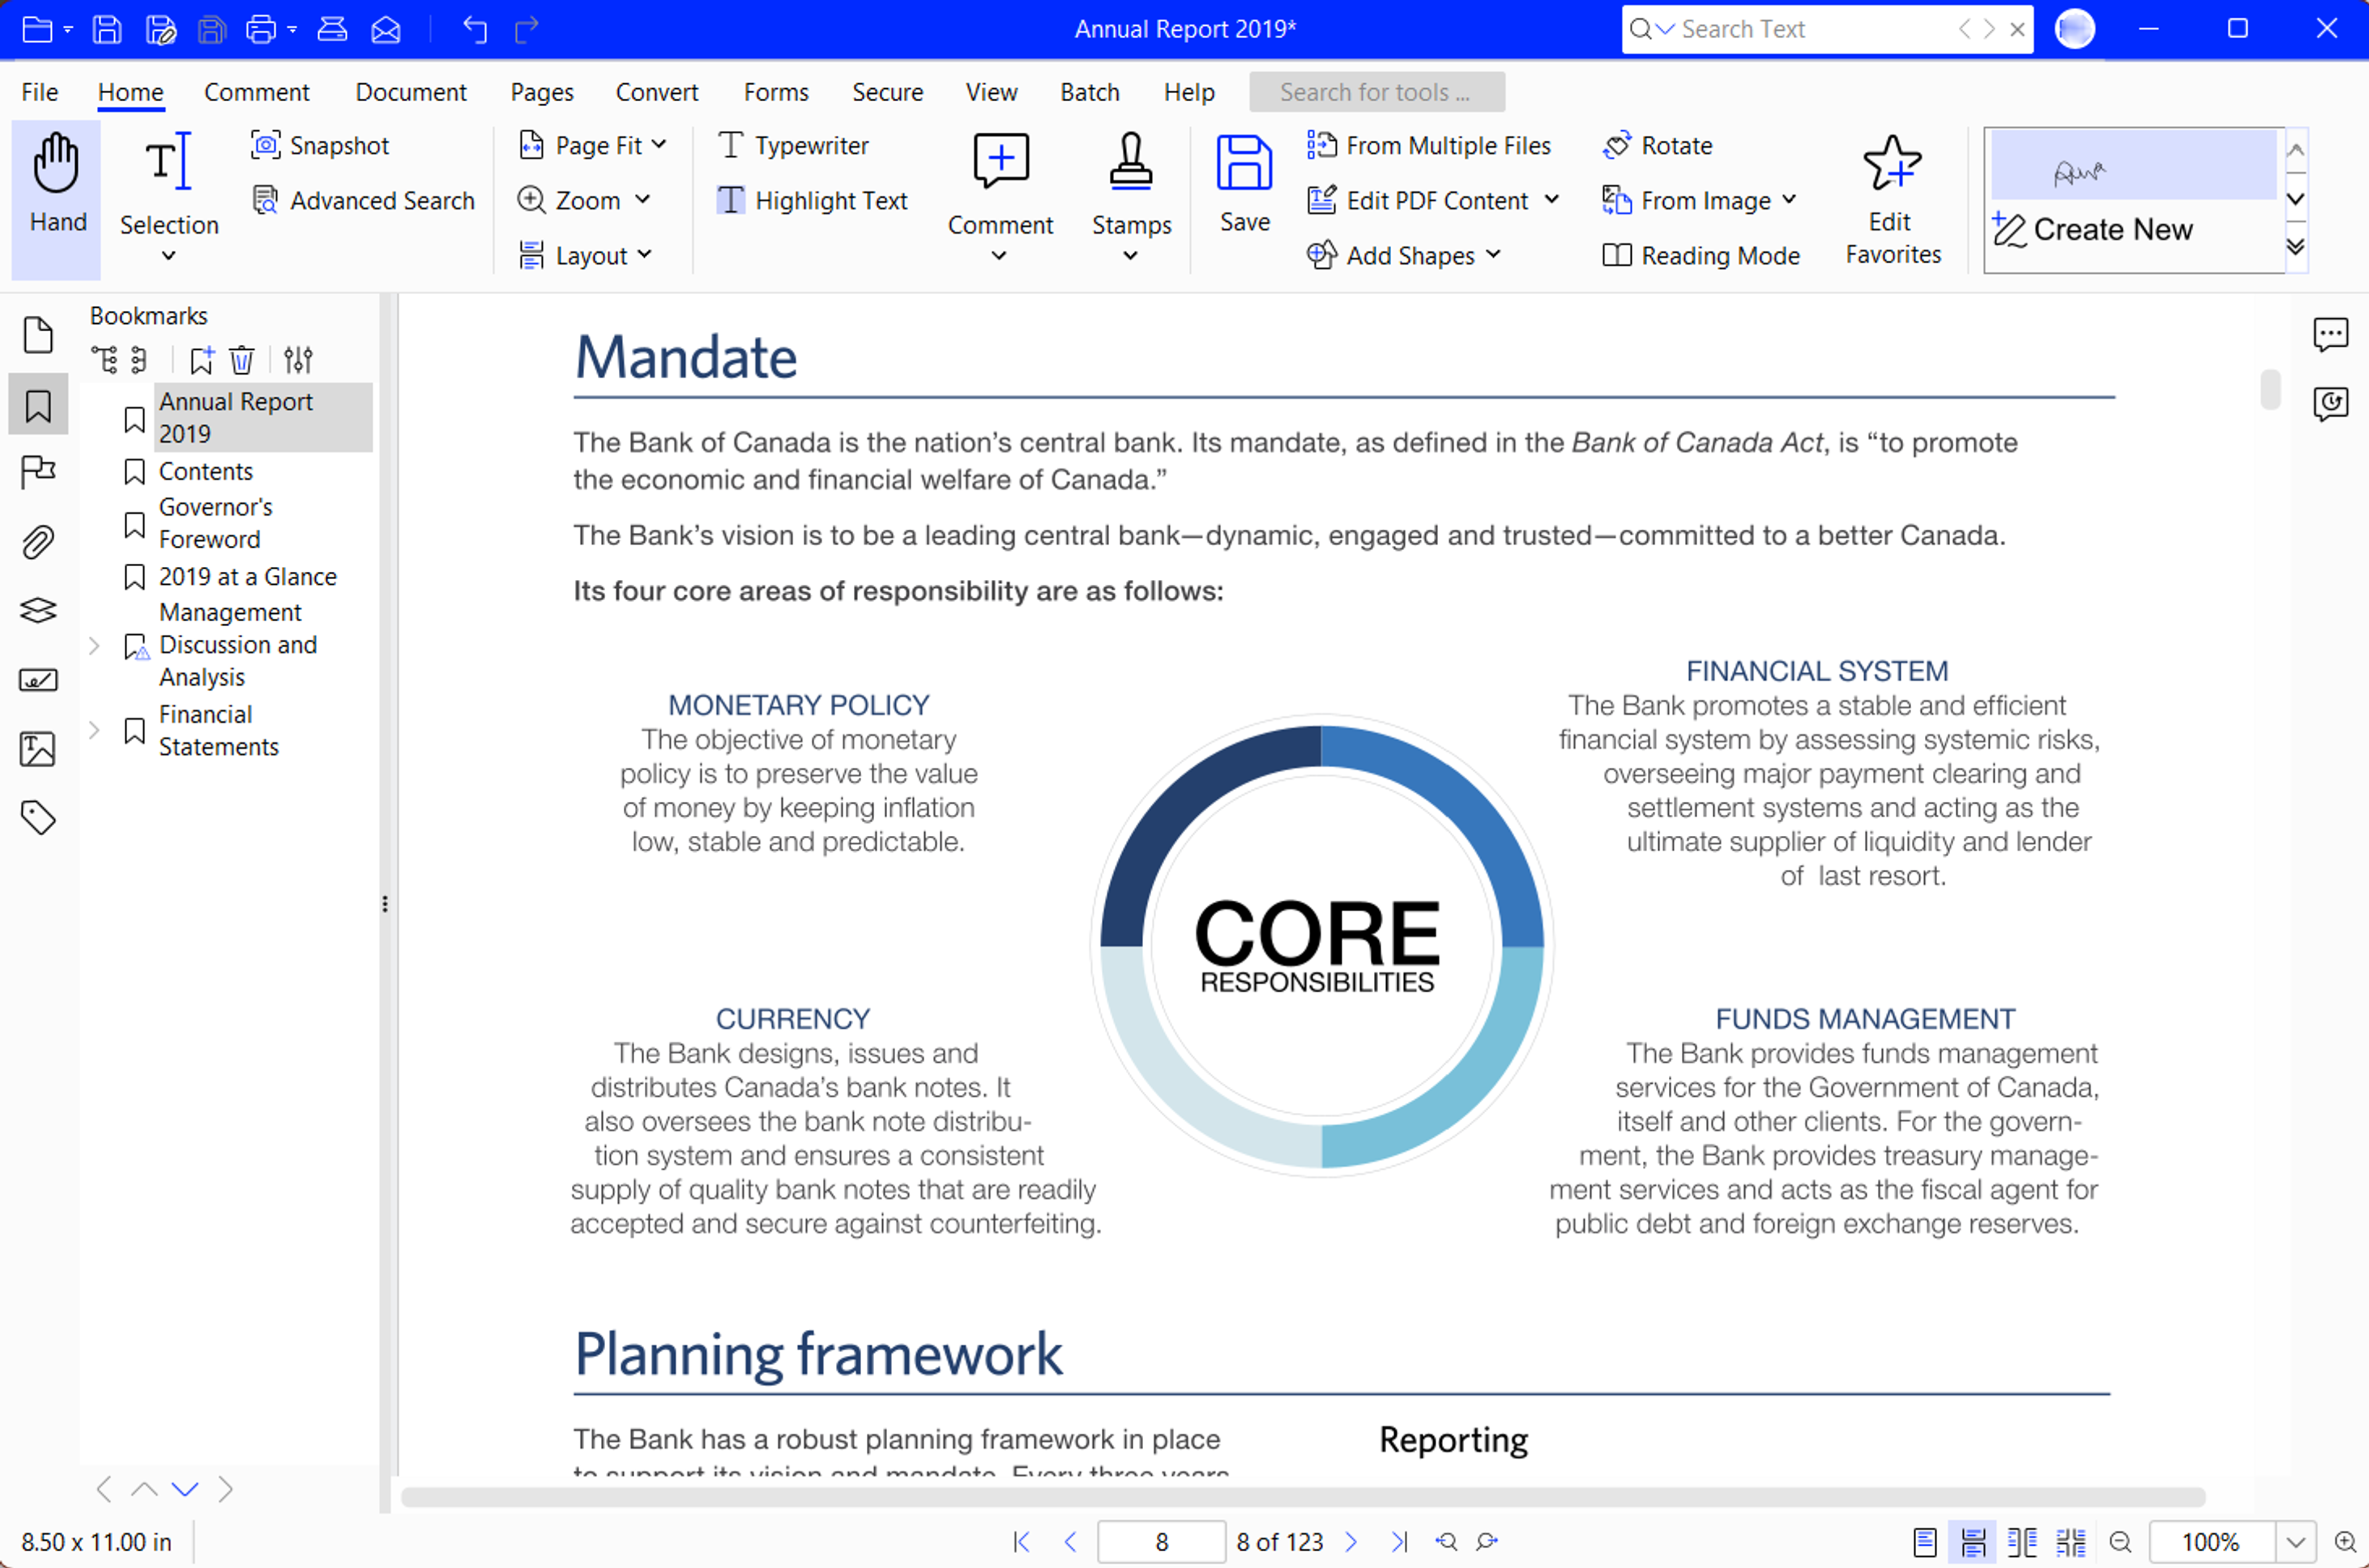This screenshot has width=2369, height=1568.
Task: Open Advanced Search
Action: [x=363, y=201]
